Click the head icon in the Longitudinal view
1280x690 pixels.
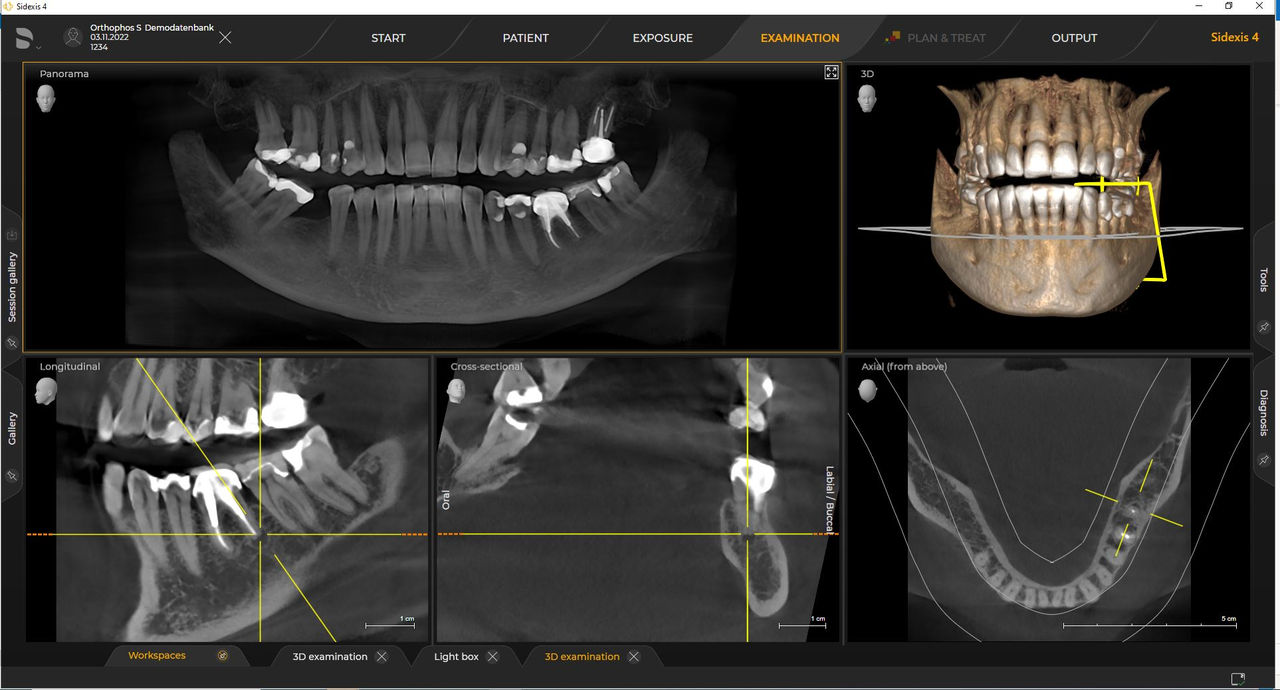(x=45, y=390)
